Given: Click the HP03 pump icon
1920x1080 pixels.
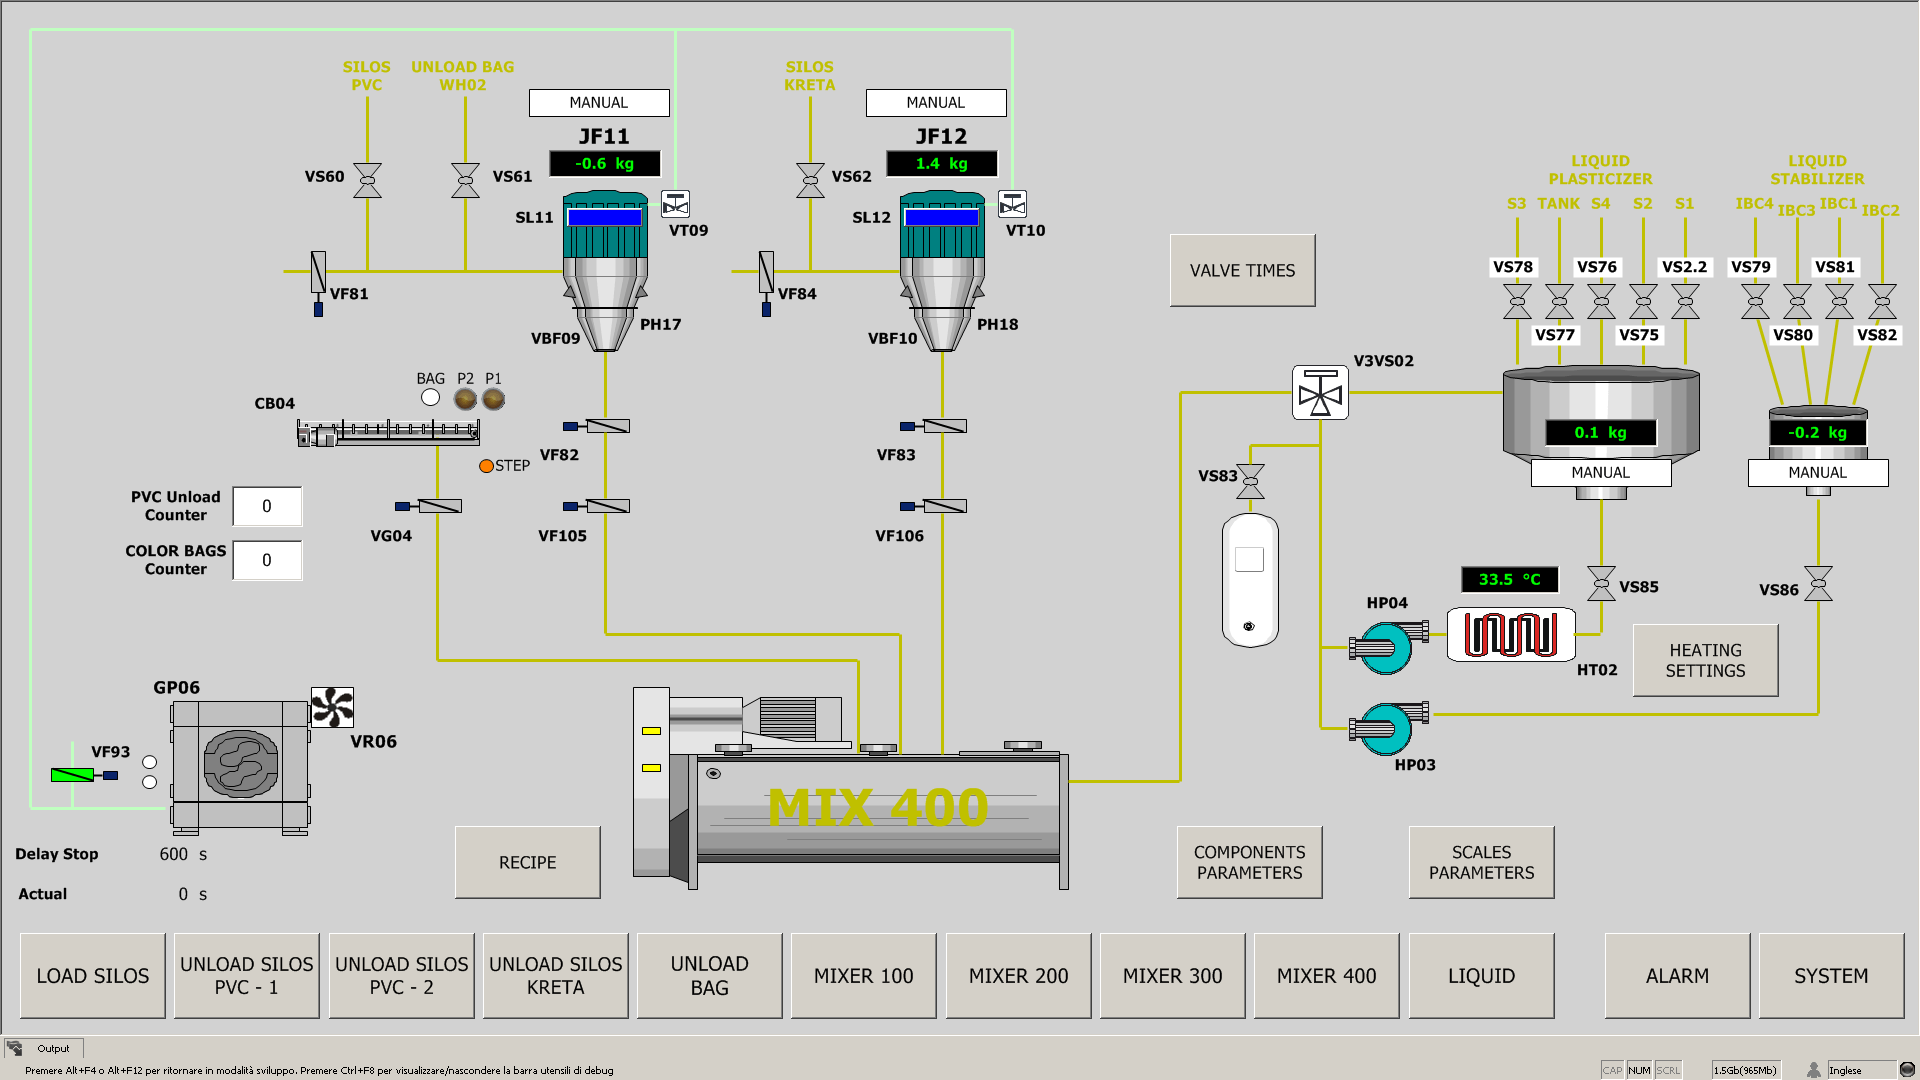Looking at the screenshot, I should 1386,728.
